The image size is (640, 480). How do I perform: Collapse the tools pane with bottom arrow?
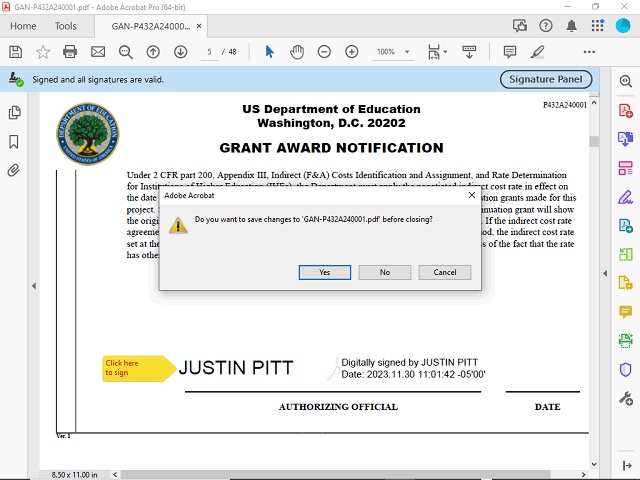click(627, 465)
